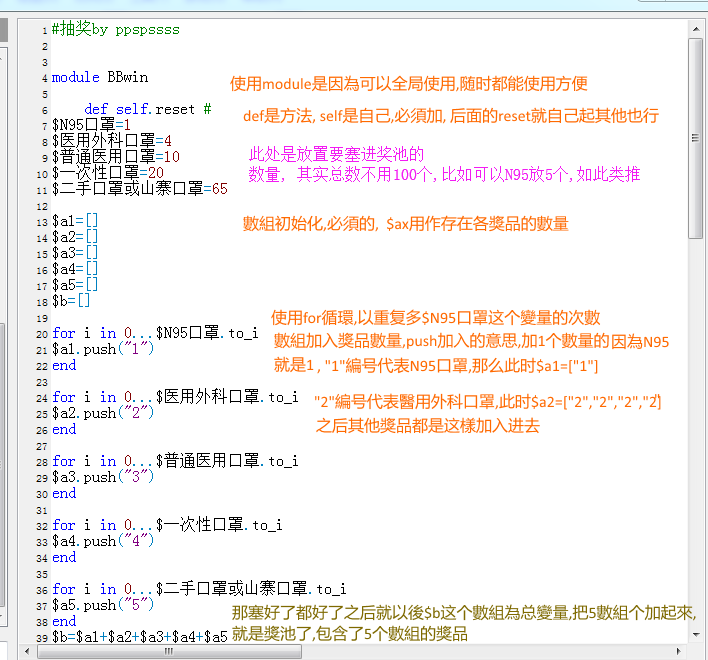Click 'def self.reset #' on line 6

coord(148,109)
